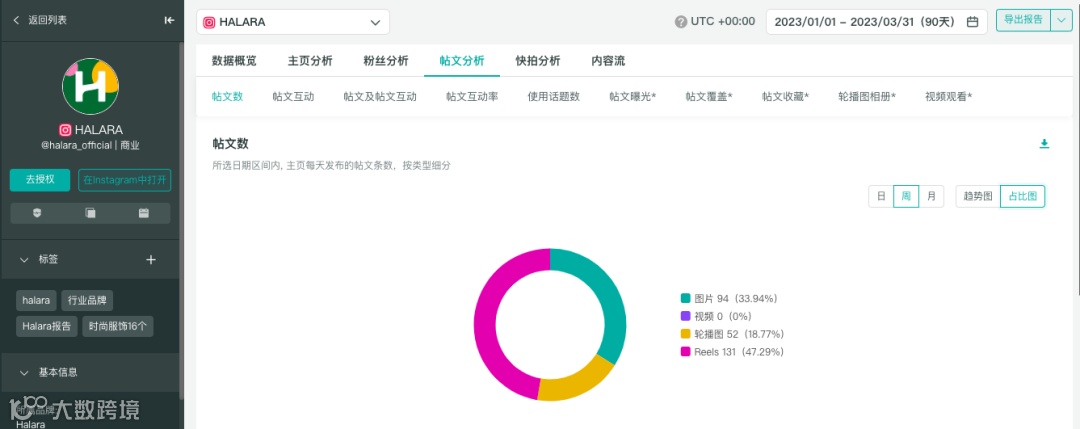Open calendar icon in date range field
The height and width of the screenshot is (429, 1080).
point(973,22)
